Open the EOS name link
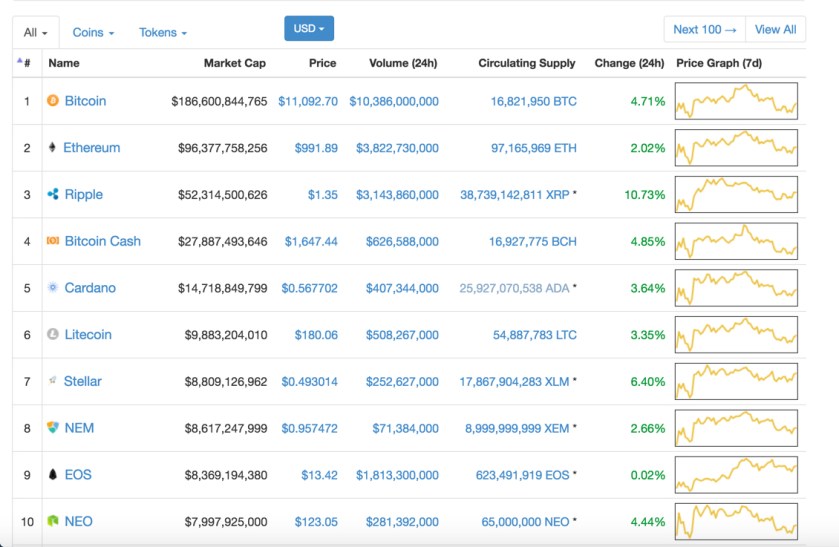Viewport: 839px width, 547px height. pyautogui.click(x=78, y=474)
